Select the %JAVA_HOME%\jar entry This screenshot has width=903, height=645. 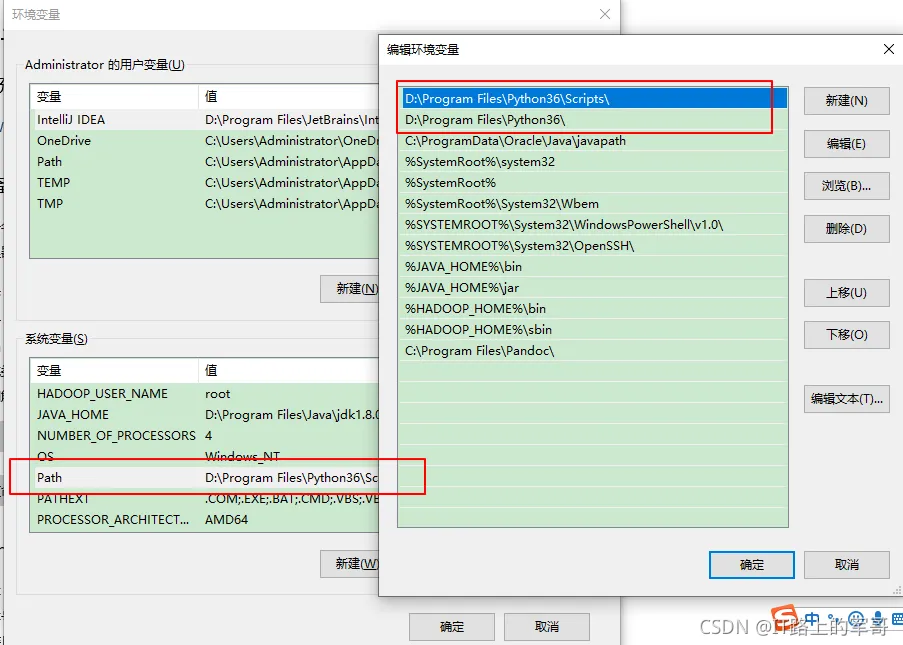(x=593, y=288)
